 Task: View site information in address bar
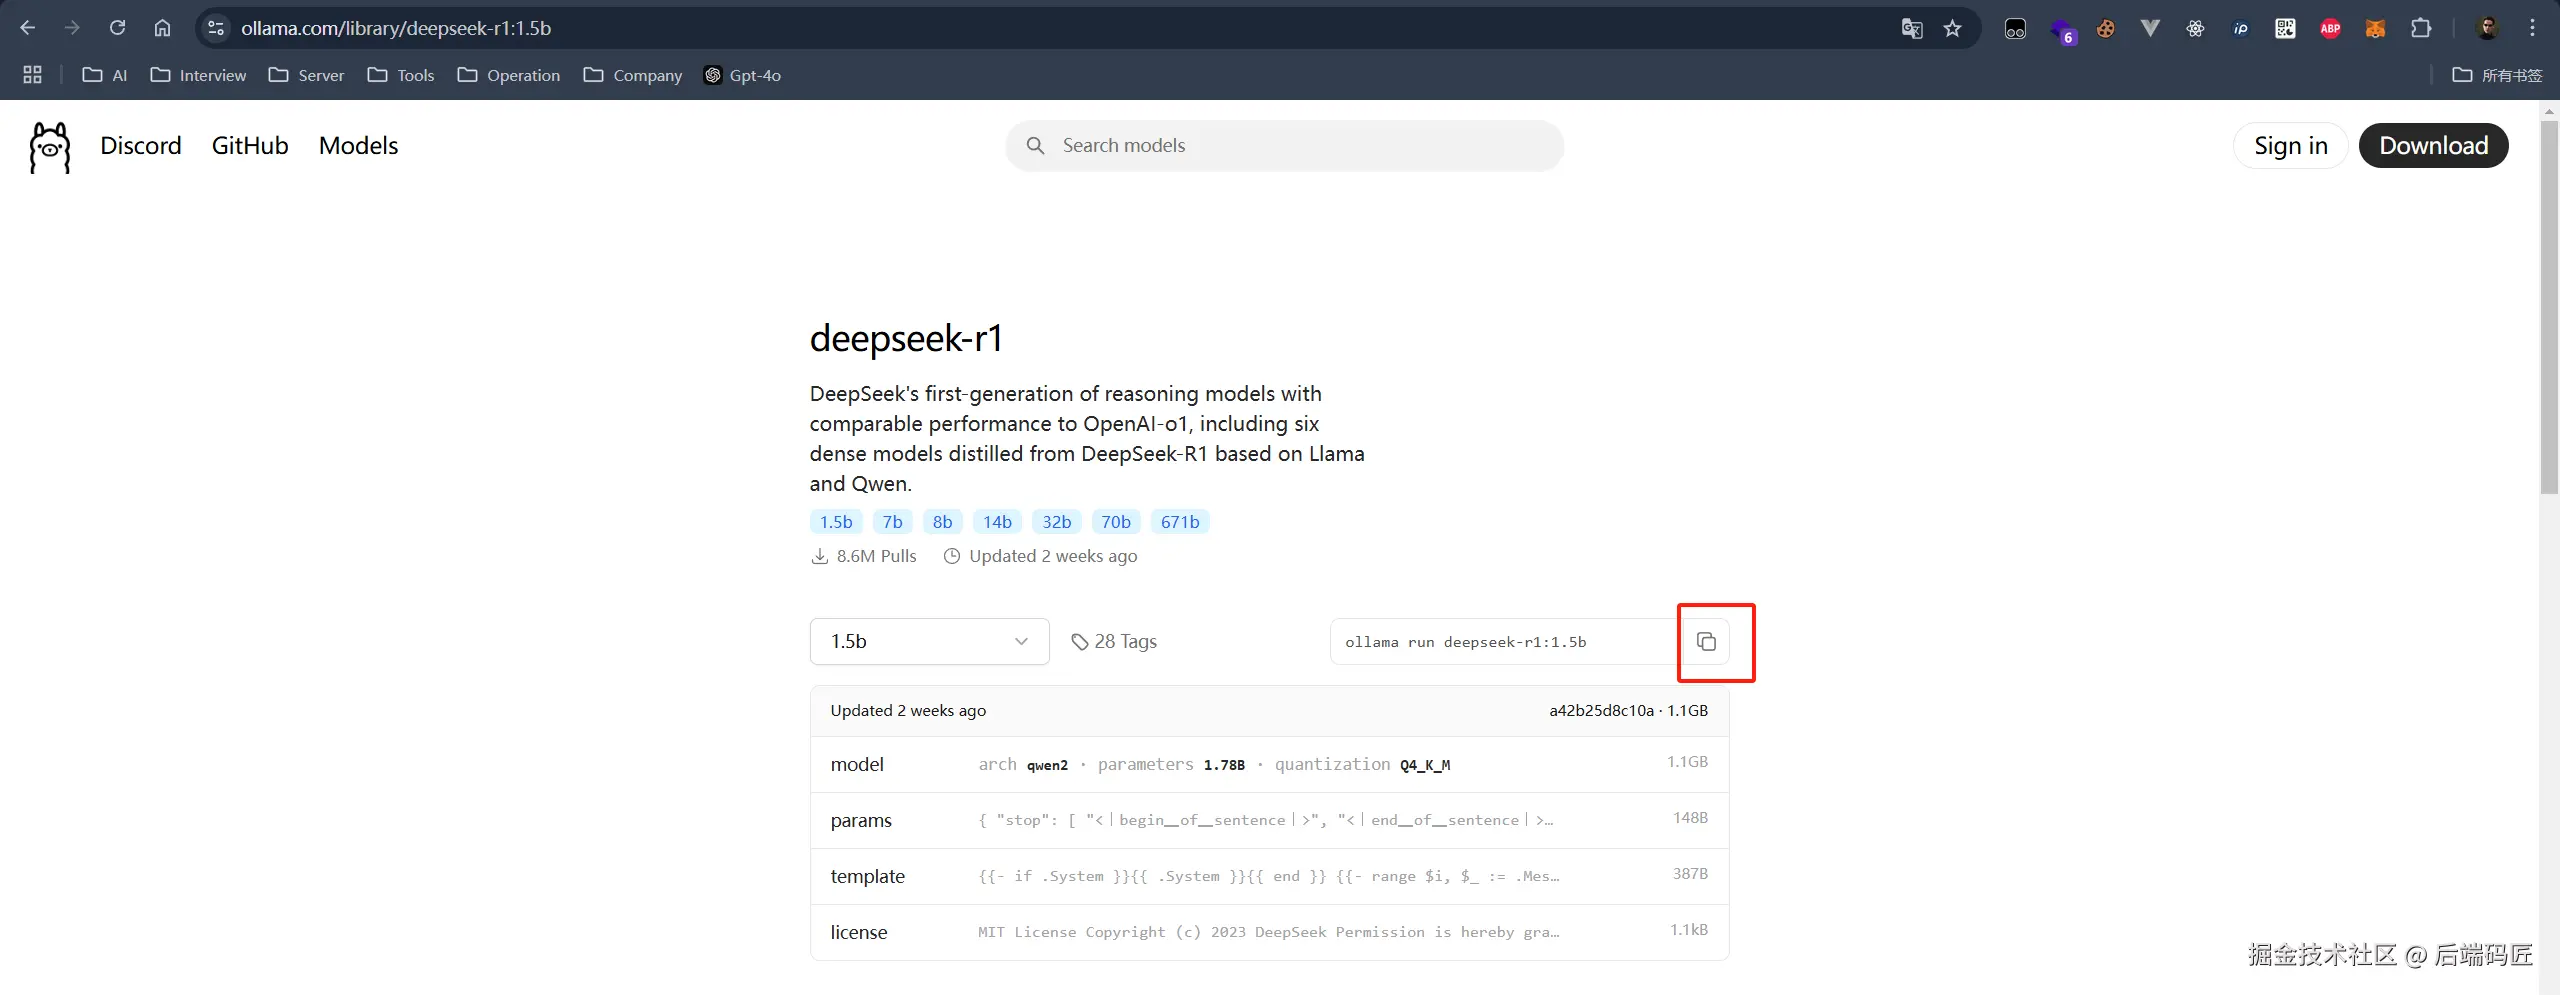pyautogui.click(x=216, y=28)
